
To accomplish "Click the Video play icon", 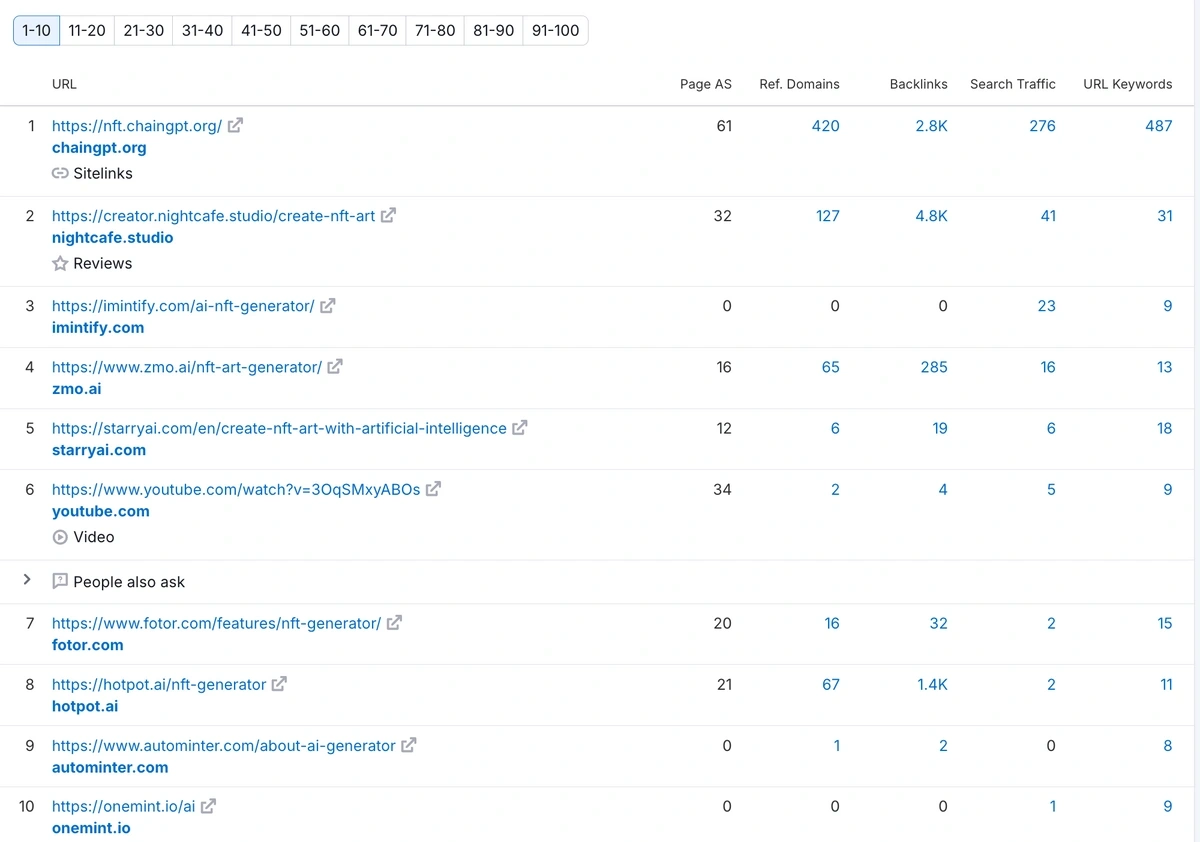I will point(60,537).
